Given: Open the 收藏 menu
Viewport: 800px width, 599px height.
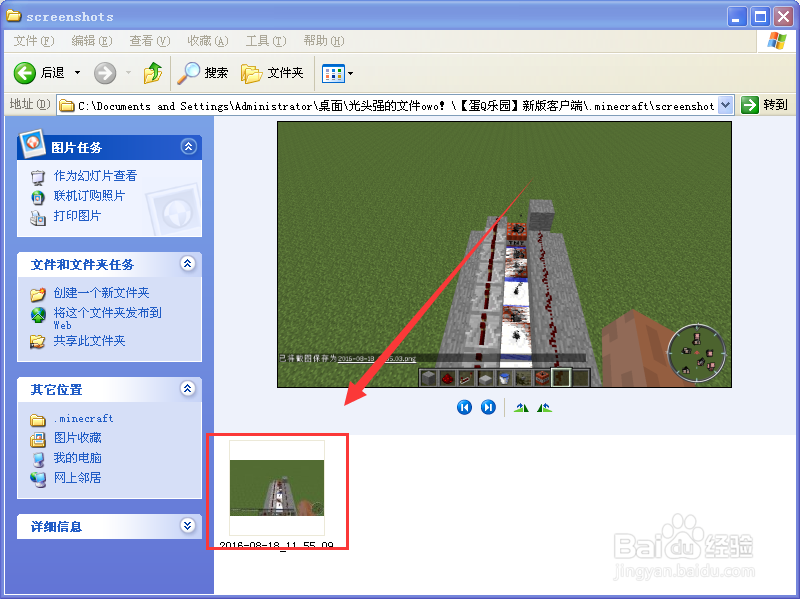Looking at the screenshot, I should [208, 41].
